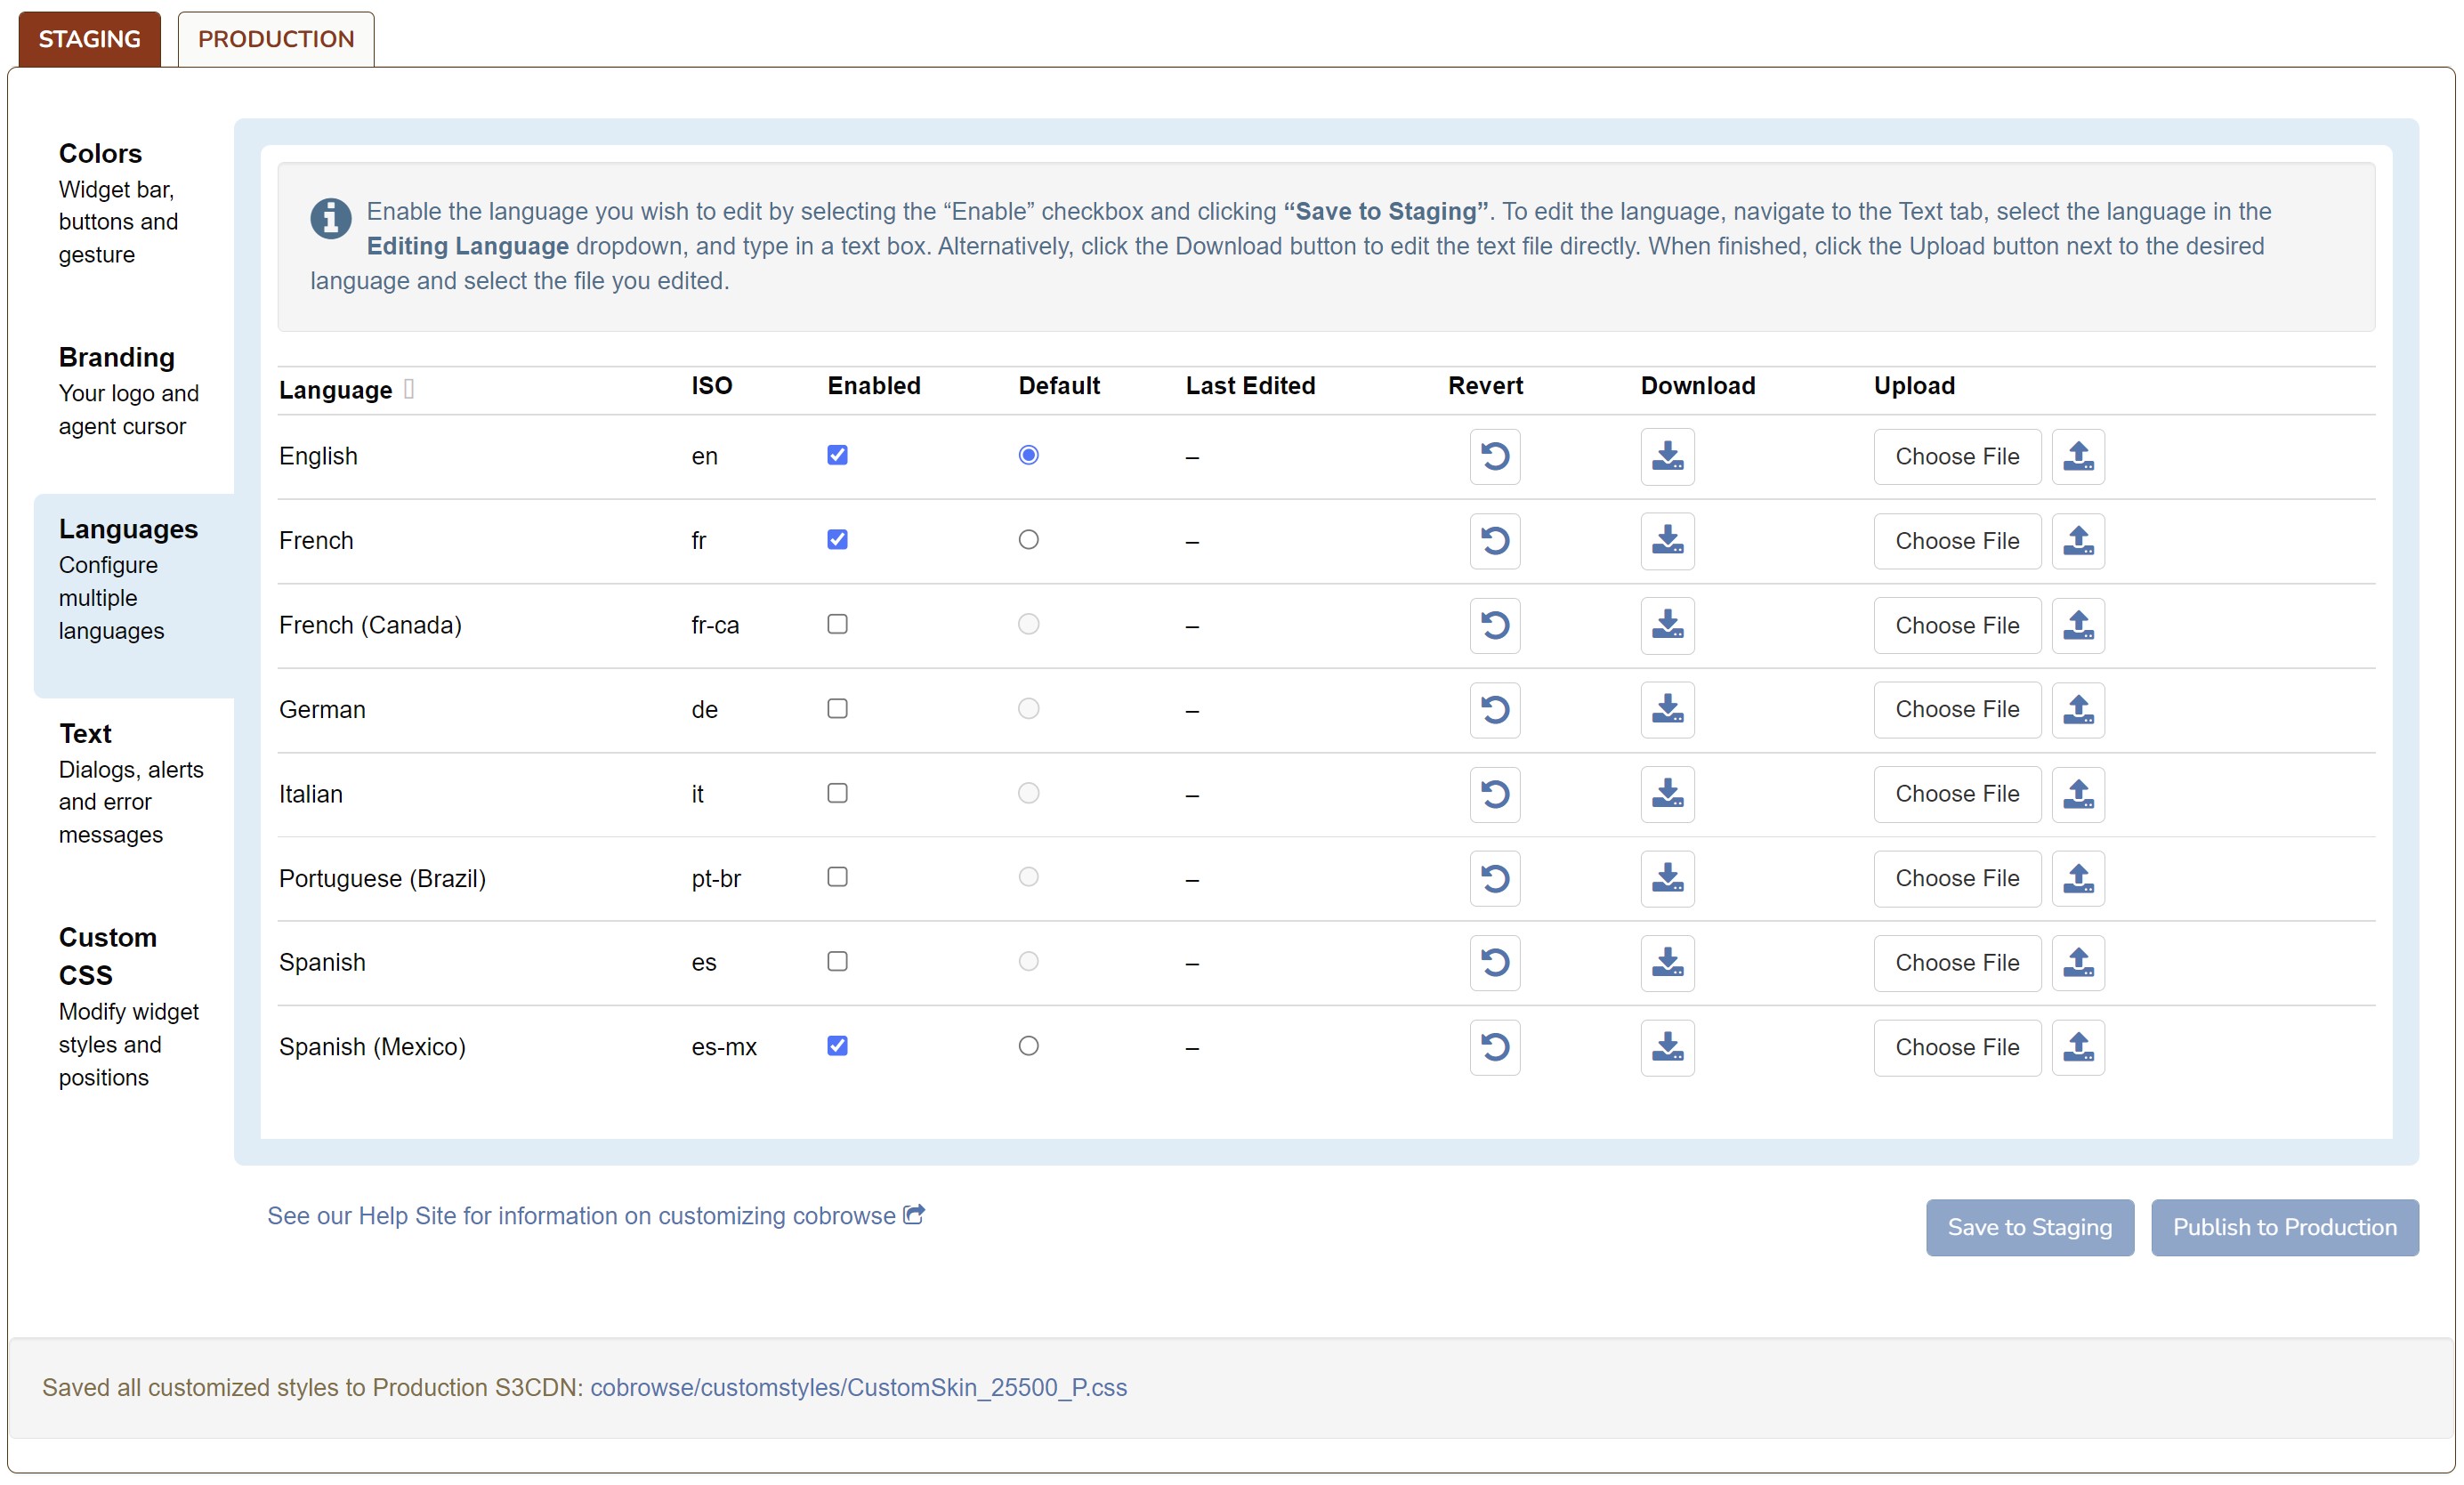2464x1485 pixels.
Task: Download the Spanish (Mexico) text file
Action: tap(1667, 1047)
